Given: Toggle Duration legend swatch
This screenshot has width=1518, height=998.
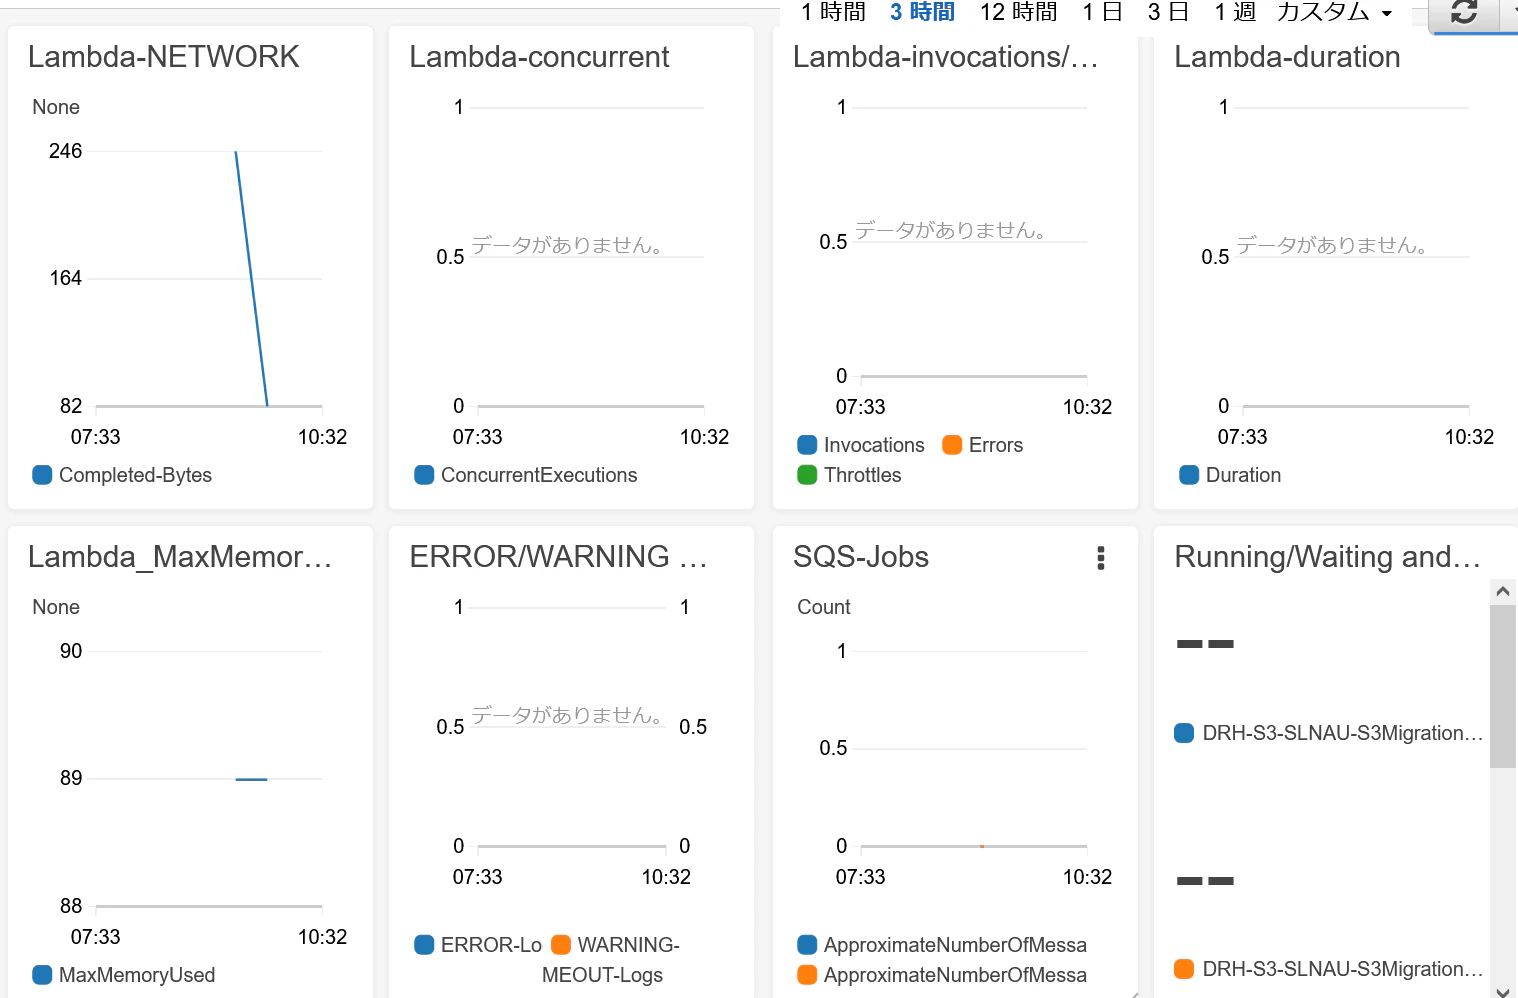Looking at the screenshot, I should (1189, 475).
